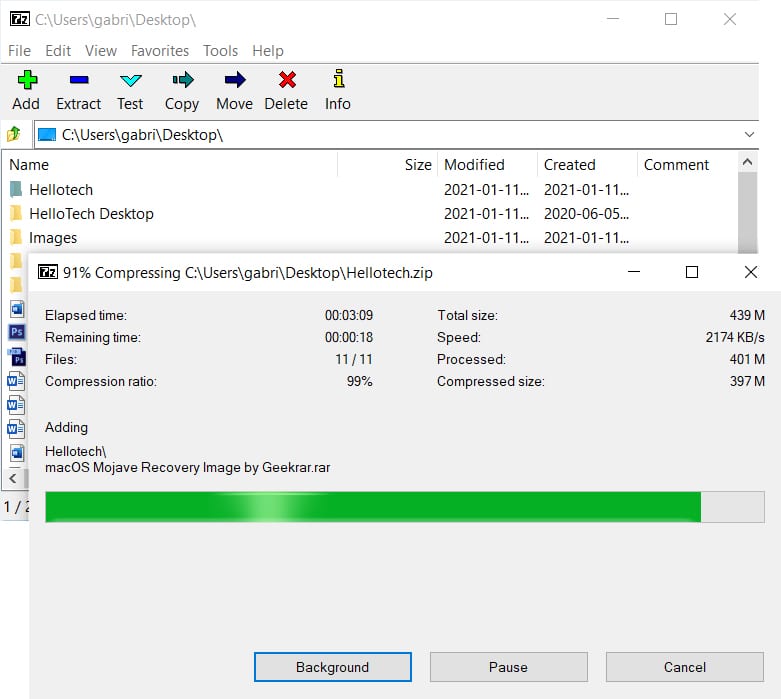781x699 pixels.
Task: Click the file name macOS Mojave Recovery Image
Action: click(x=187, y=467)
